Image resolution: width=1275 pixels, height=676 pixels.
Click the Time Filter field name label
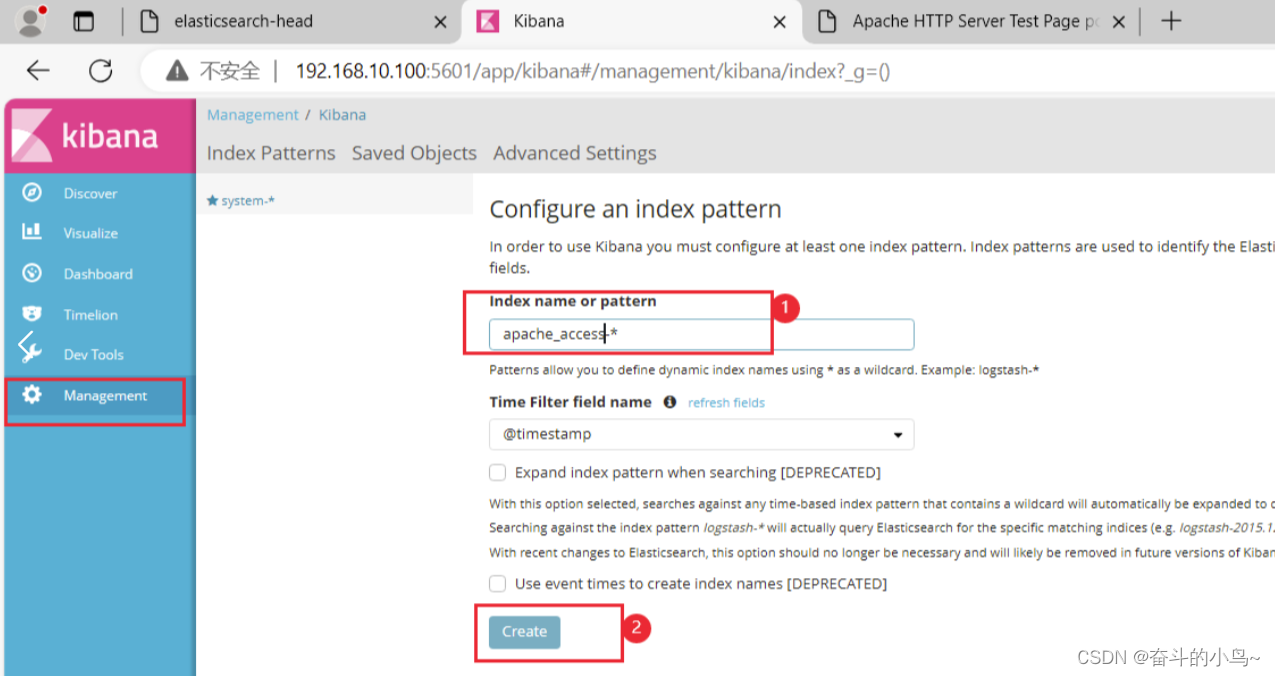(570, 402)
